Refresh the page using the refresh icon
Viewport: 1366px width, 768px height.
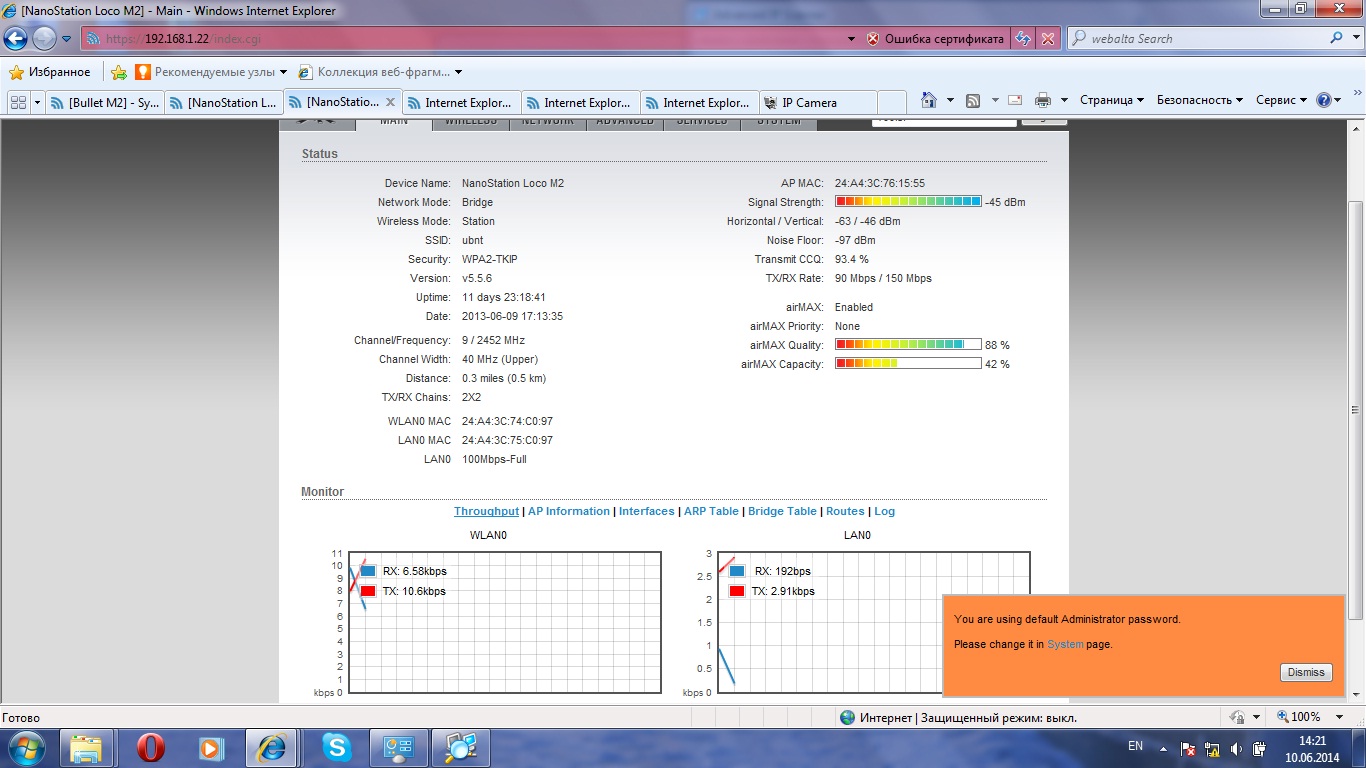click(x=1023, y=39)
